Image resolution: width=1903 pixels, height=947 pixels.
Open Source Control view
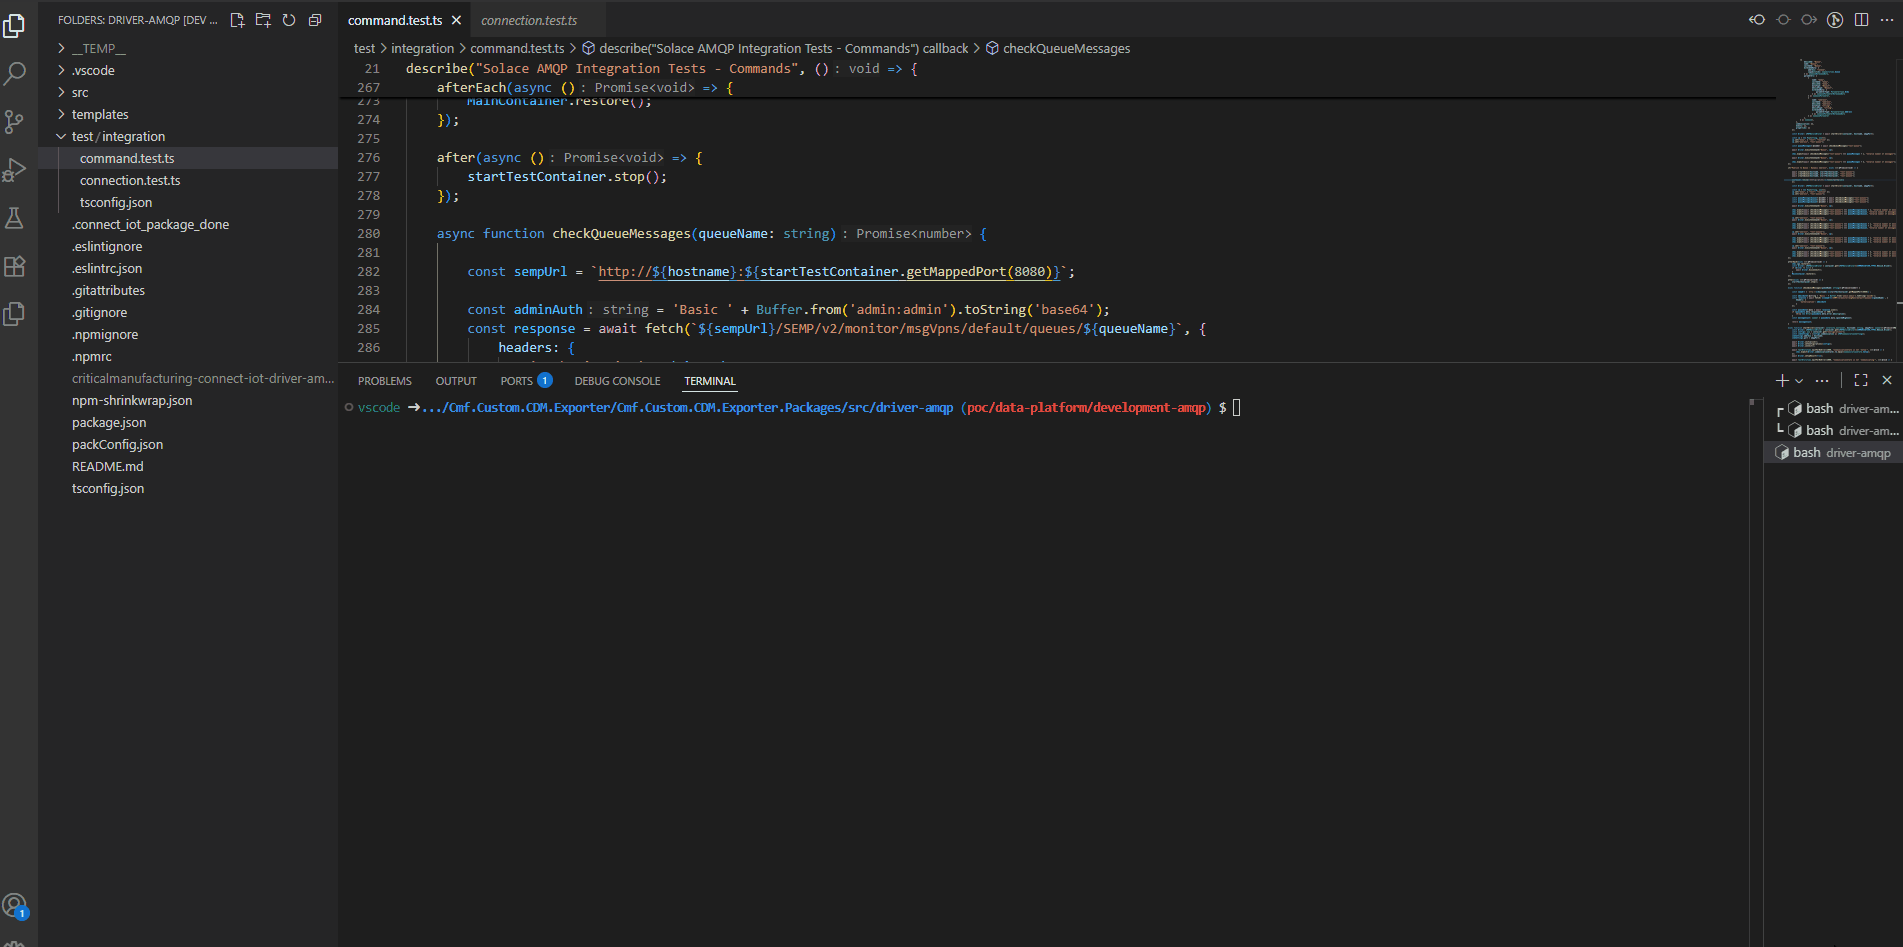click(x=15, y=122)
